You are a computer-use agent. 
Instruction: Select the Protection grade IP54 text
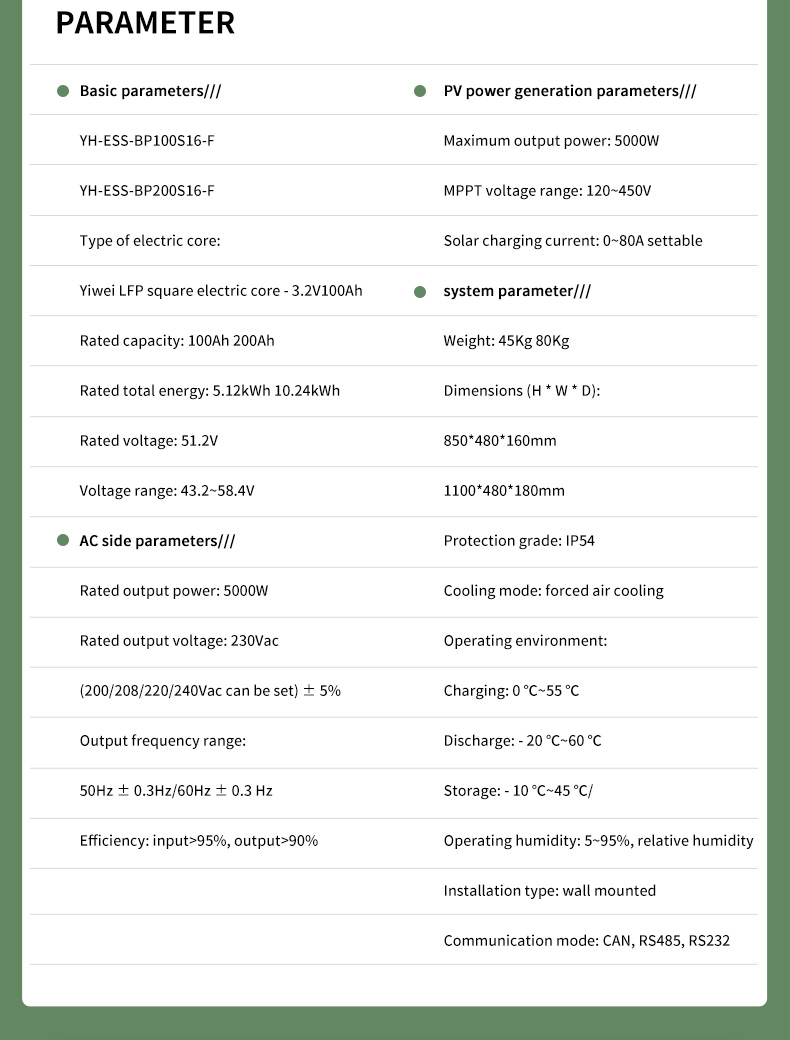(519, 541)
